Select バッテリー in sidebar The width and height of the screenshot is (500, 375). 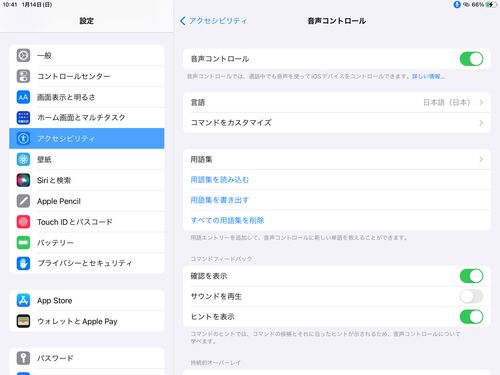(87, 242)
